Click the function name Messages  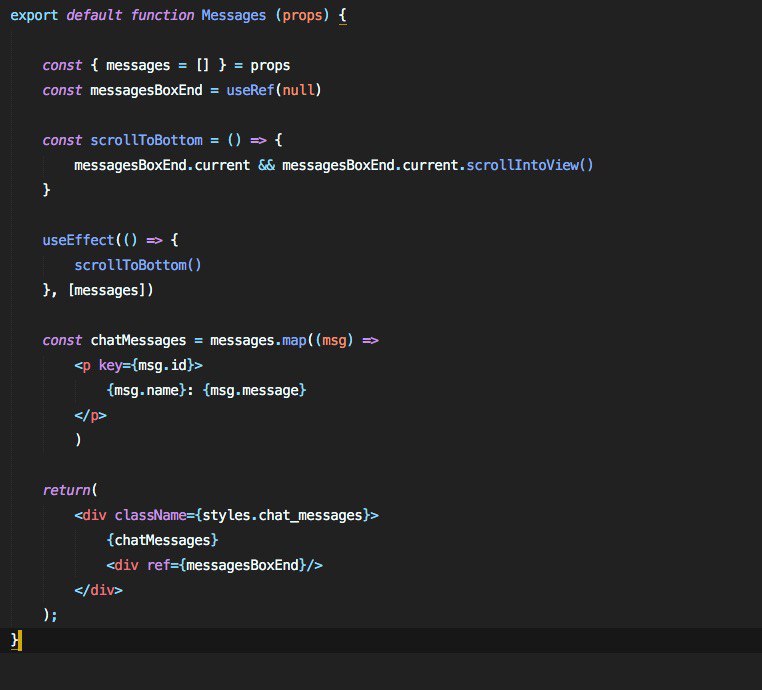click(x=234, y=15)
